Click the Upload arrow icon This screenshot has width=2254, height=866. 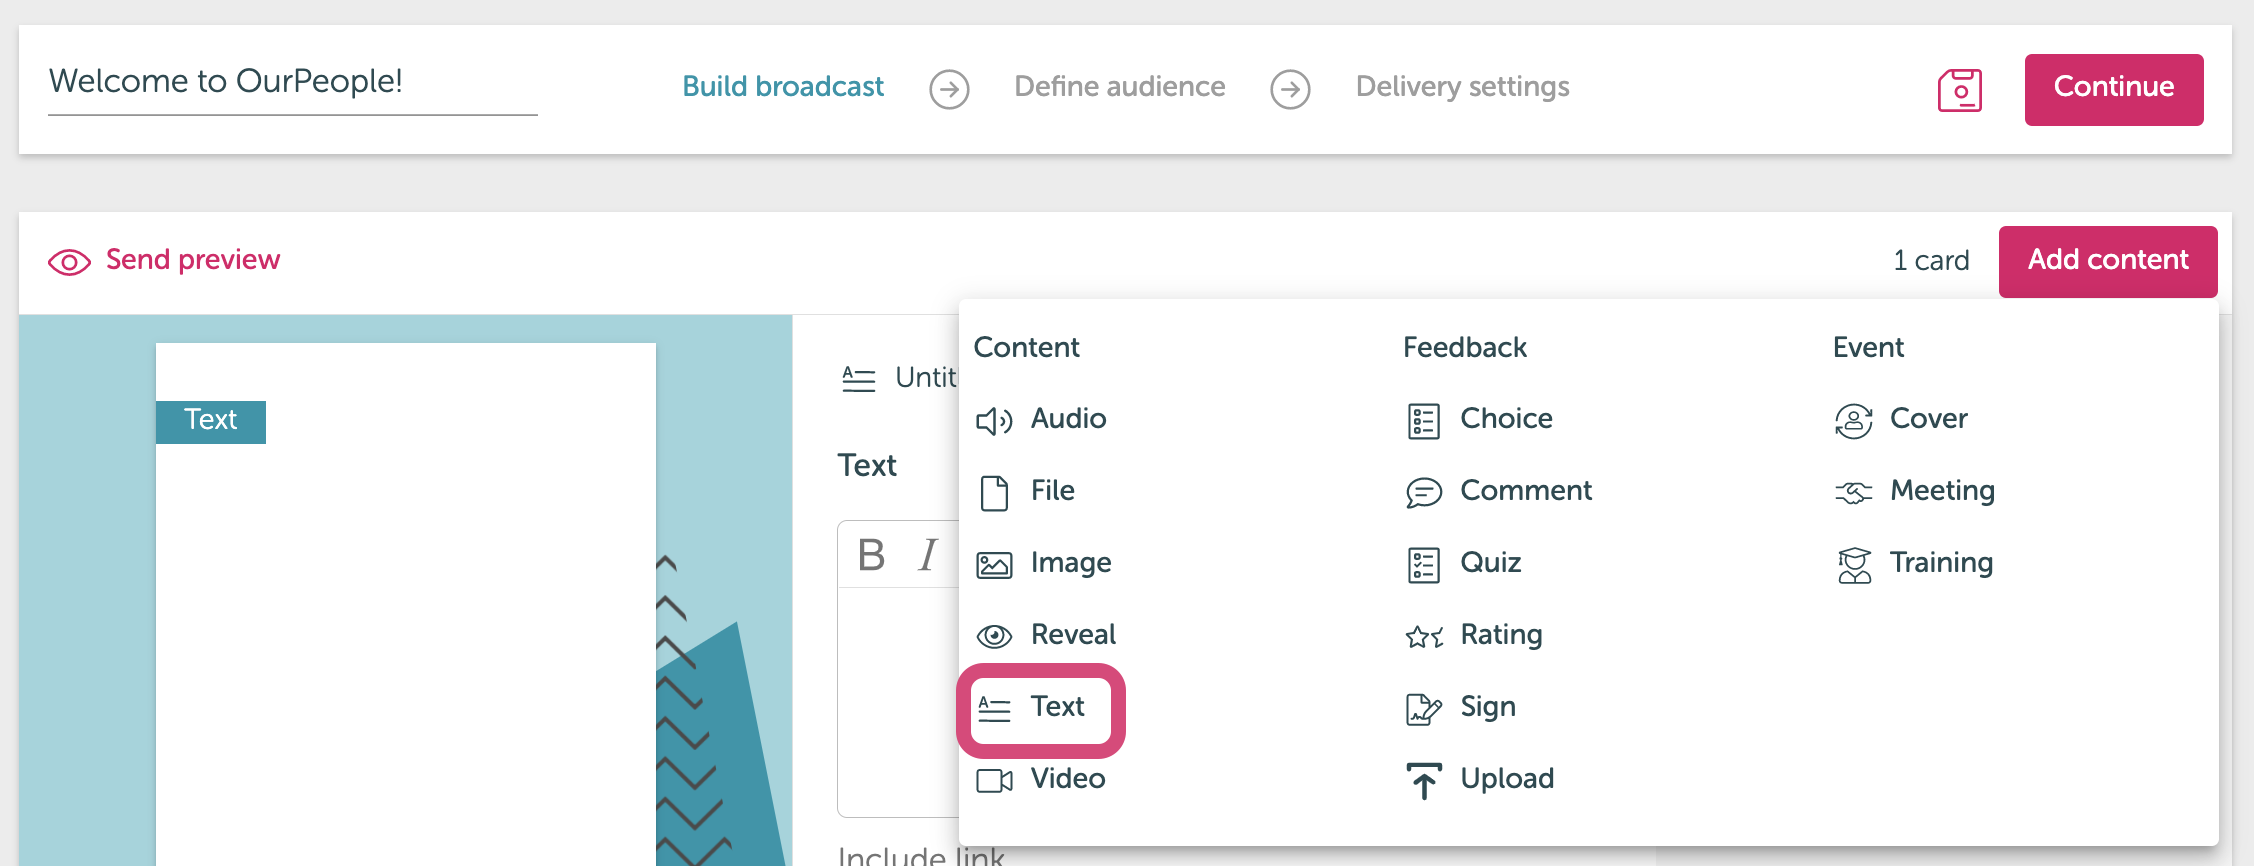1423,781
